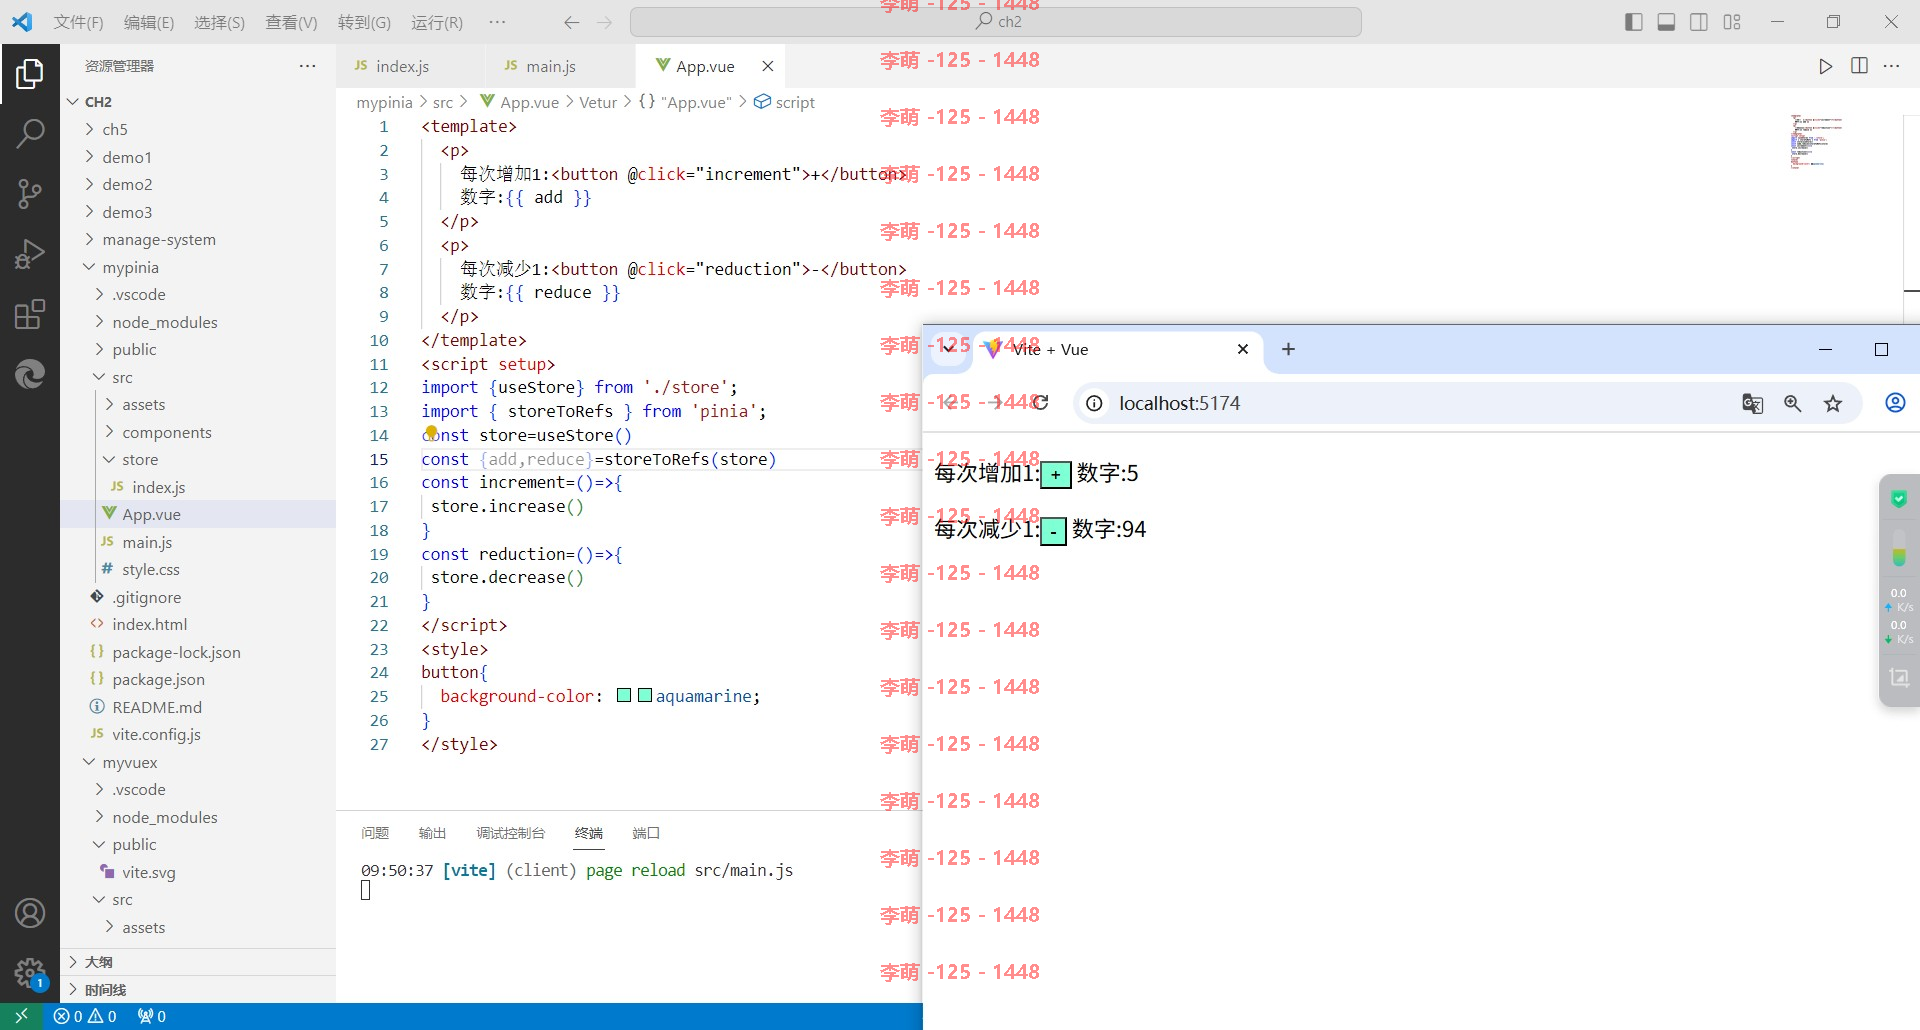Image resolution: width=1920 pixels, height=1030 pixels.
Task: Click the ports forwarded status bar item
Action: point(152,1016)
